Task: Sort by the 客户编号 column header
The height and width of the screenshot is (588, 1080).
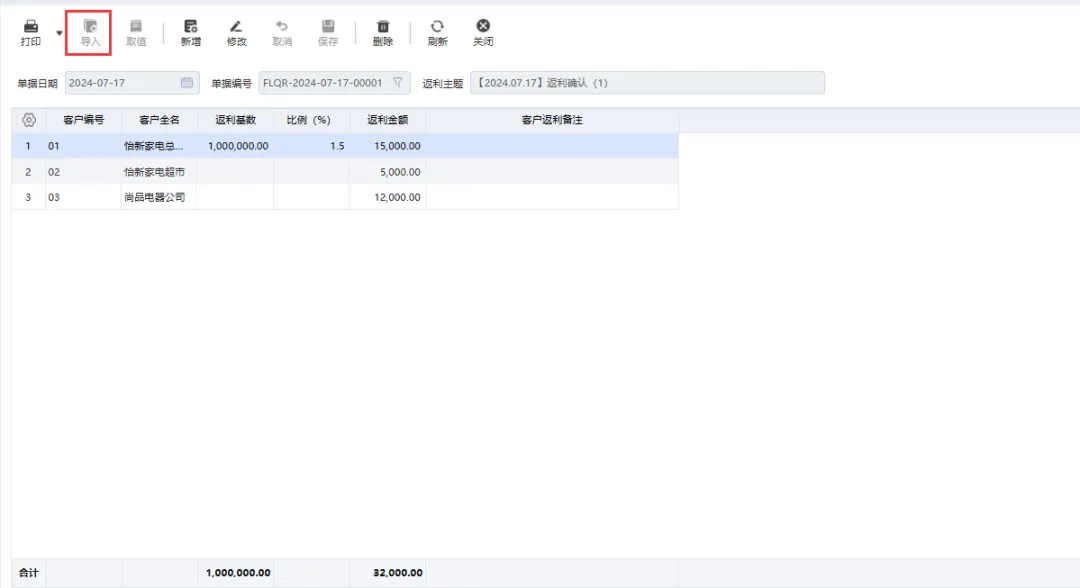Action: [84, 120]
